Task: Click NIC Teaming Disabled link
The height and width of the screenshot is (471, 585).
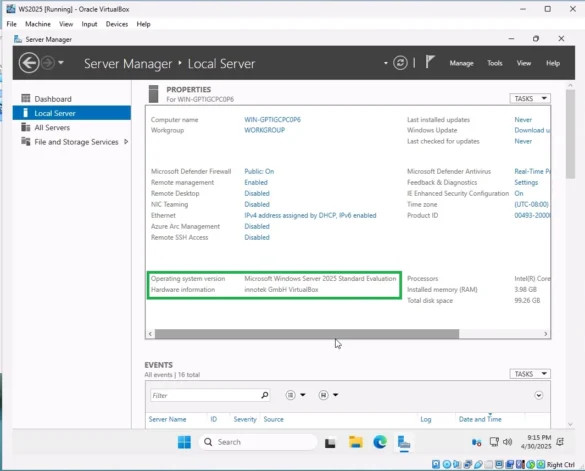Action: point(257,204)
